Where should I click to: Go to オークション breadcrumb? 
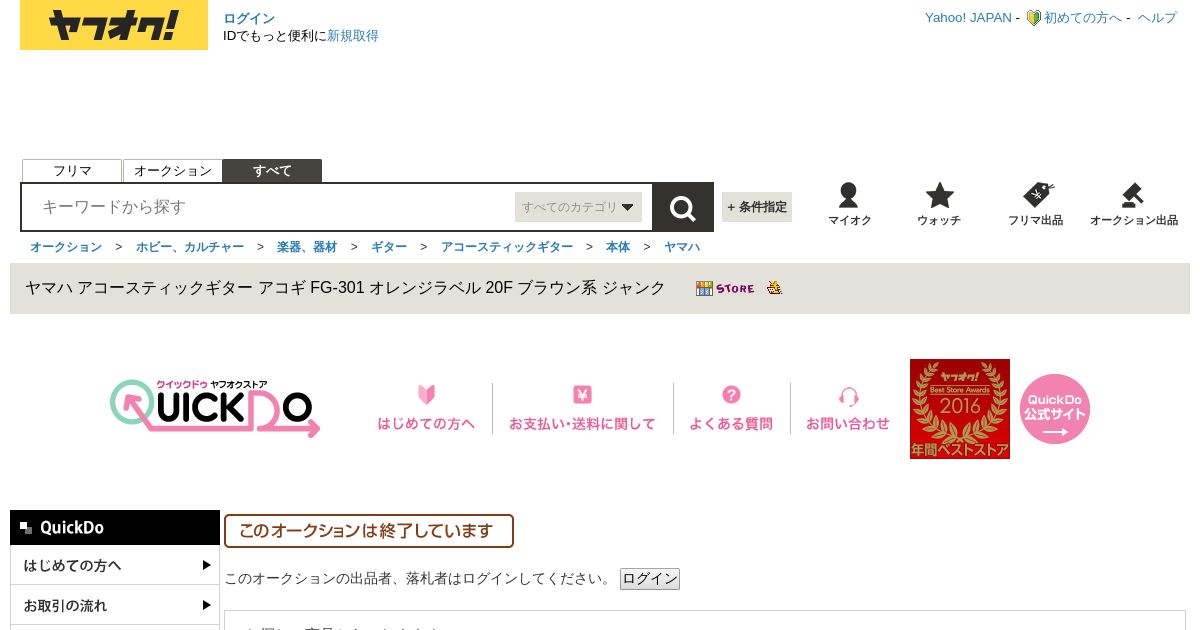[x=66, y=247]
